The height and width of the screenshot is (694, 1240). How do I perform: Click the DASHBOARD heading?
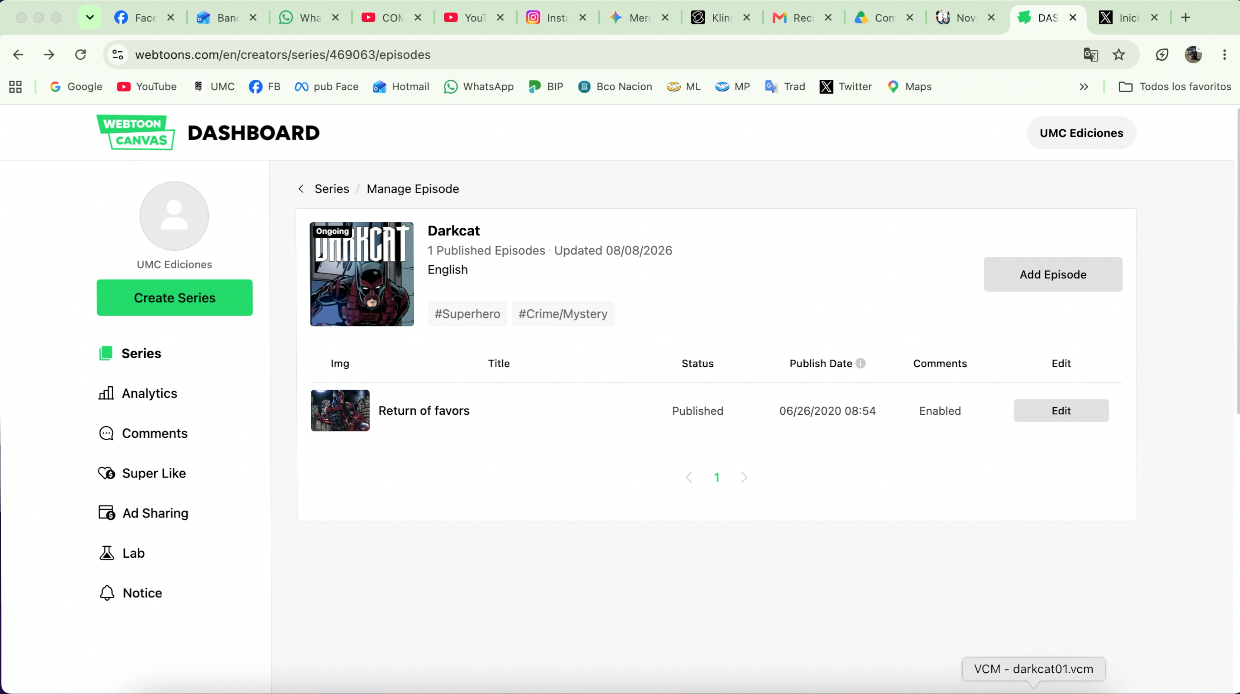tap(254, 133)
